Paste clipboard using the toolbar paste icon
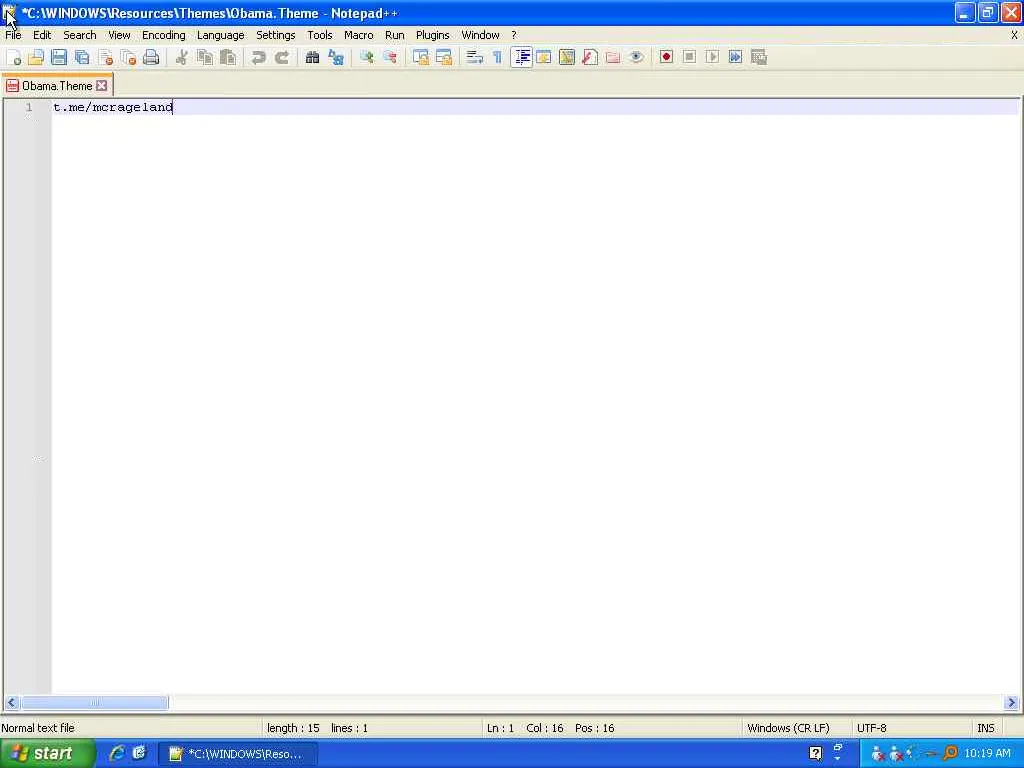This screenshot has width=1024, height=768. [228, 57]
